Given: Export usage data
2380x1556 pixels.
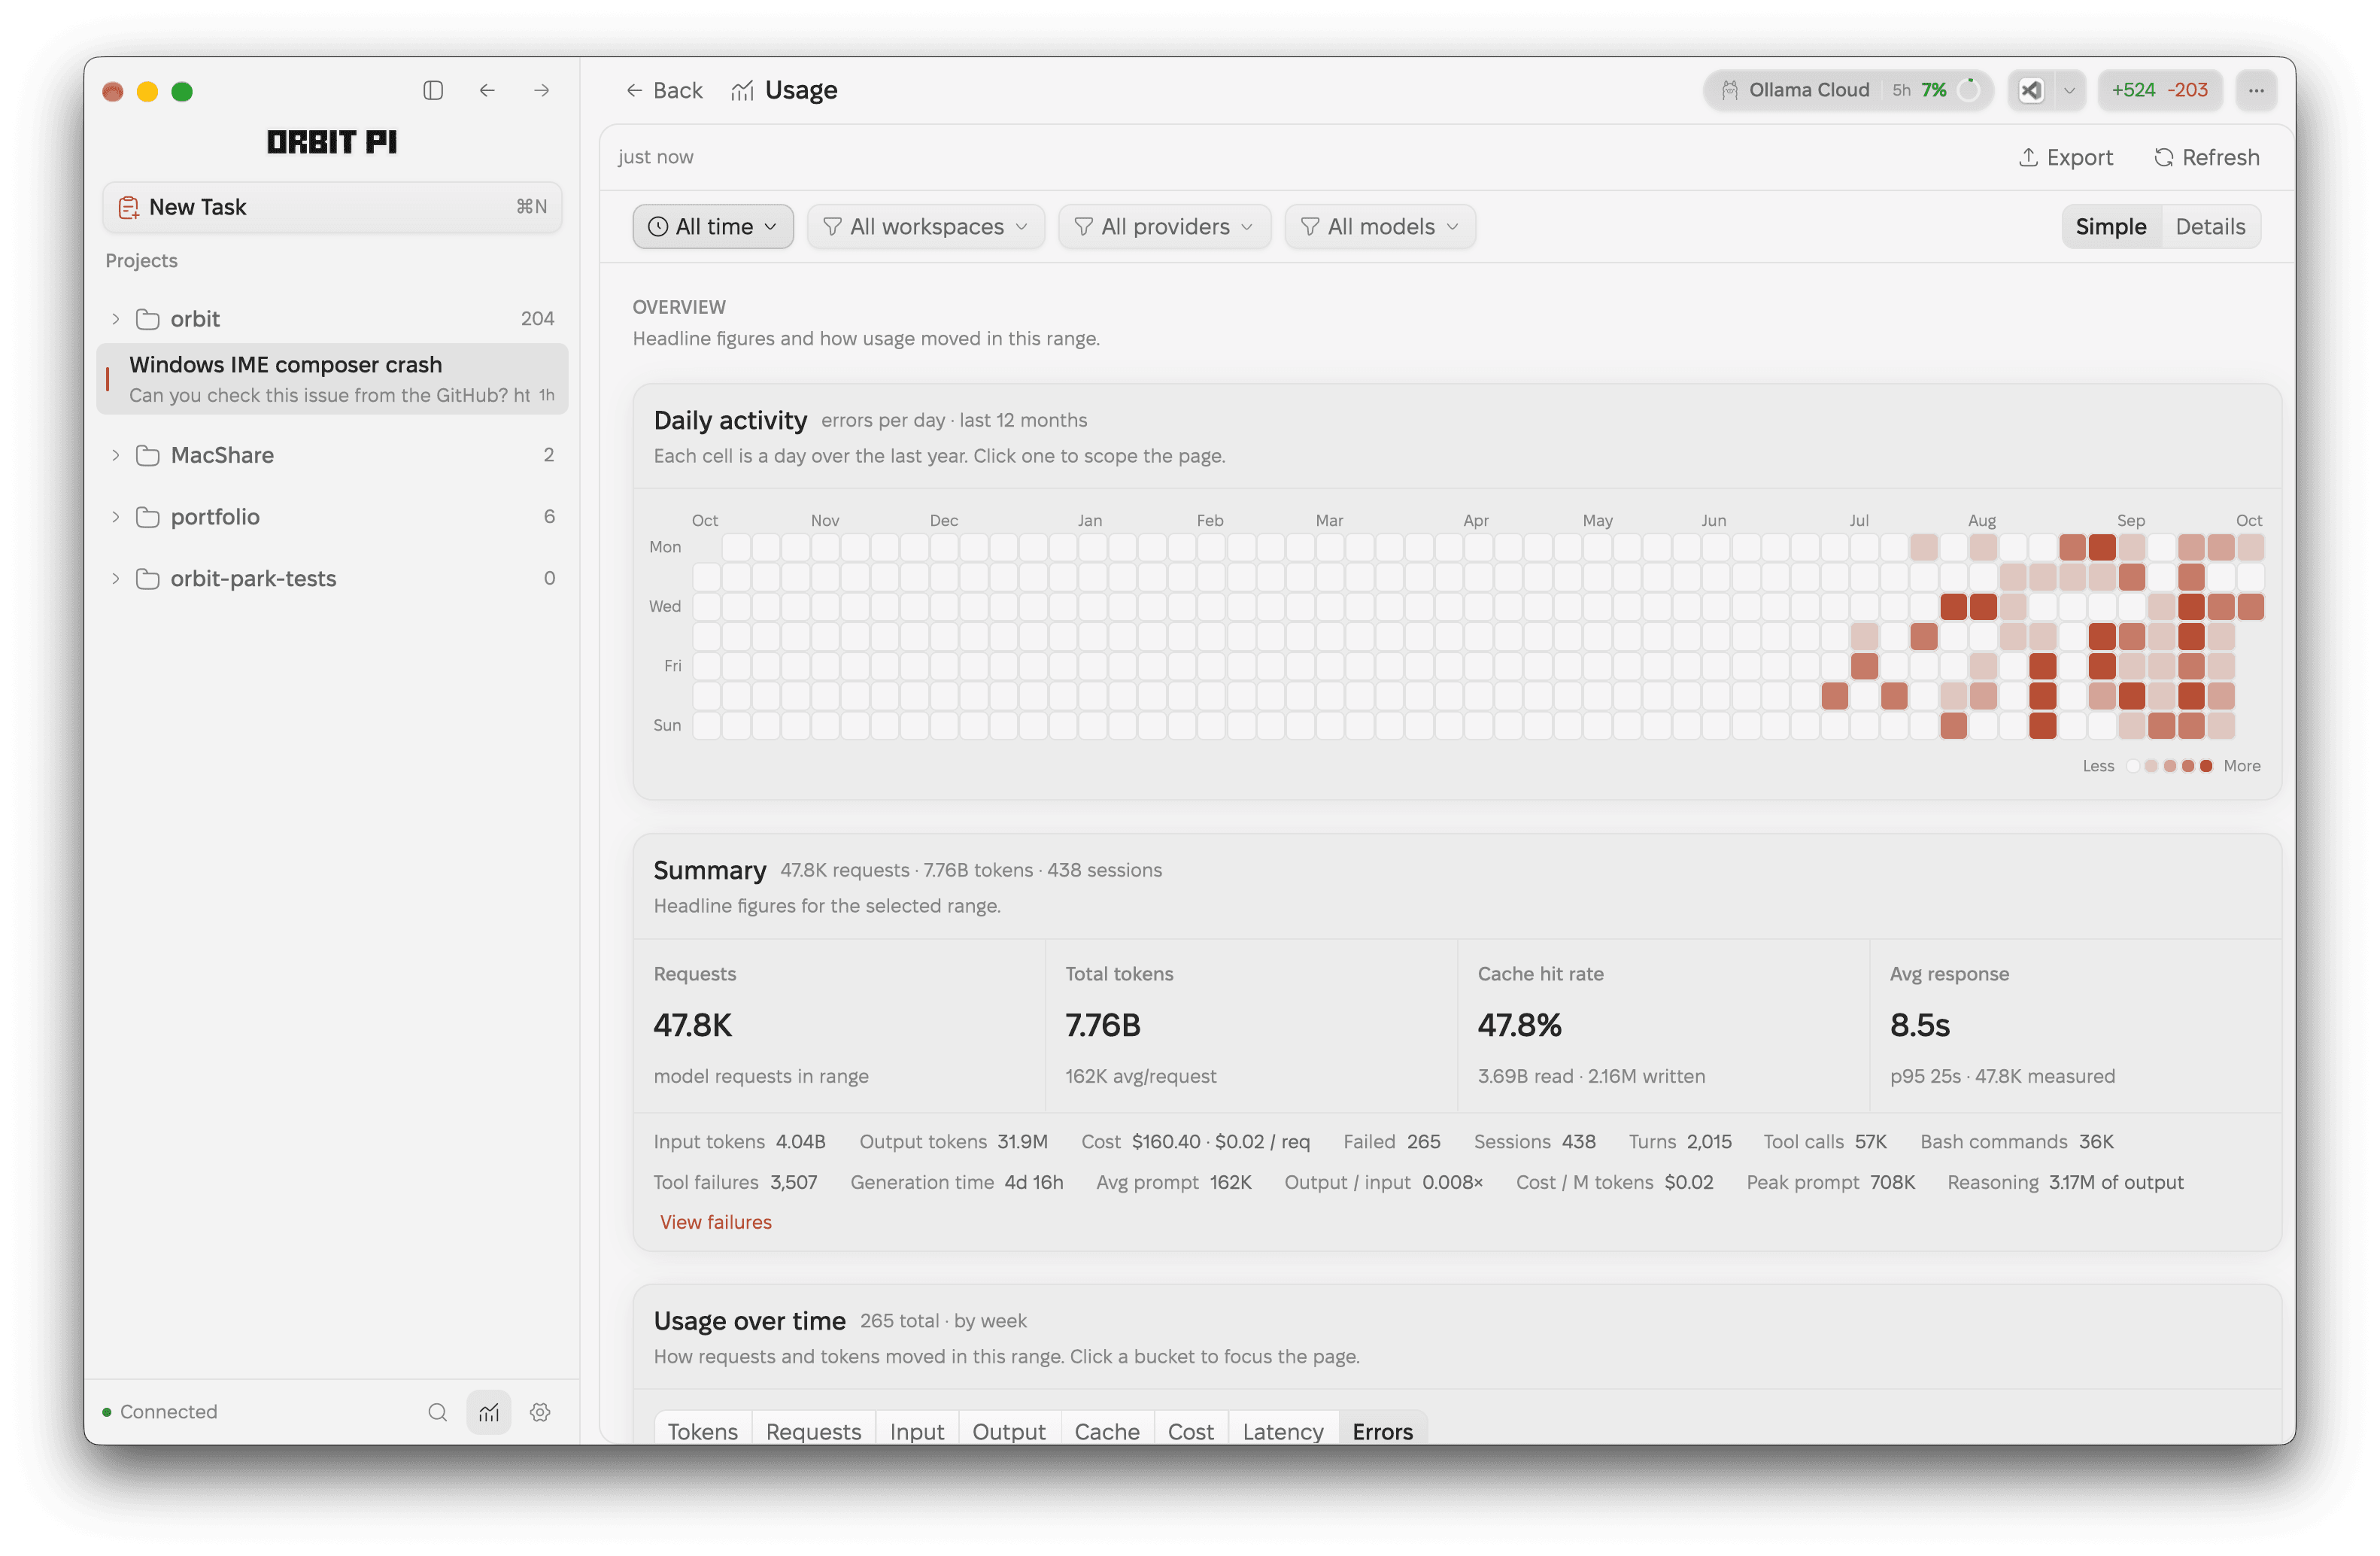Looking at the screenshot, I should click(x=2065, y=157).
